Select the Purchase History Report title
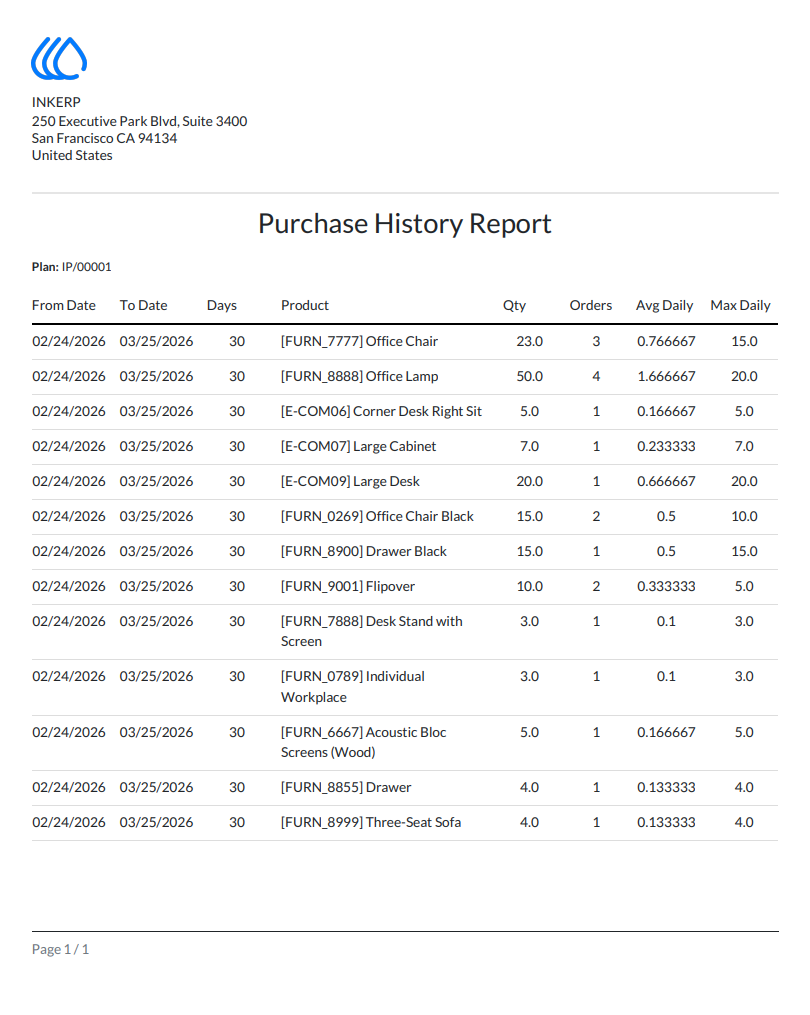 pos(405,224)
